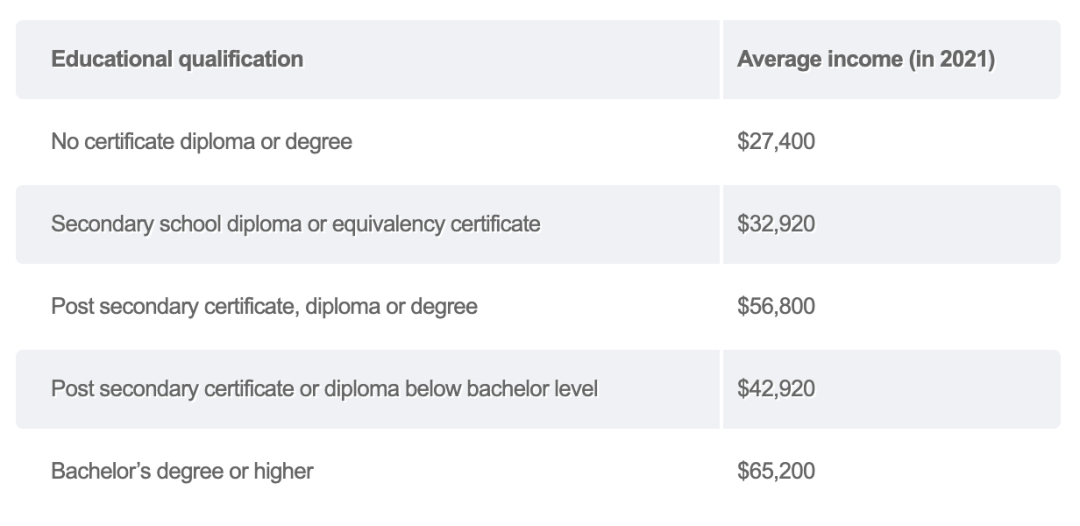Click the $65,200 income value
The width and height of the screenshot is (1080, 526).
click(x=776, y=471)
